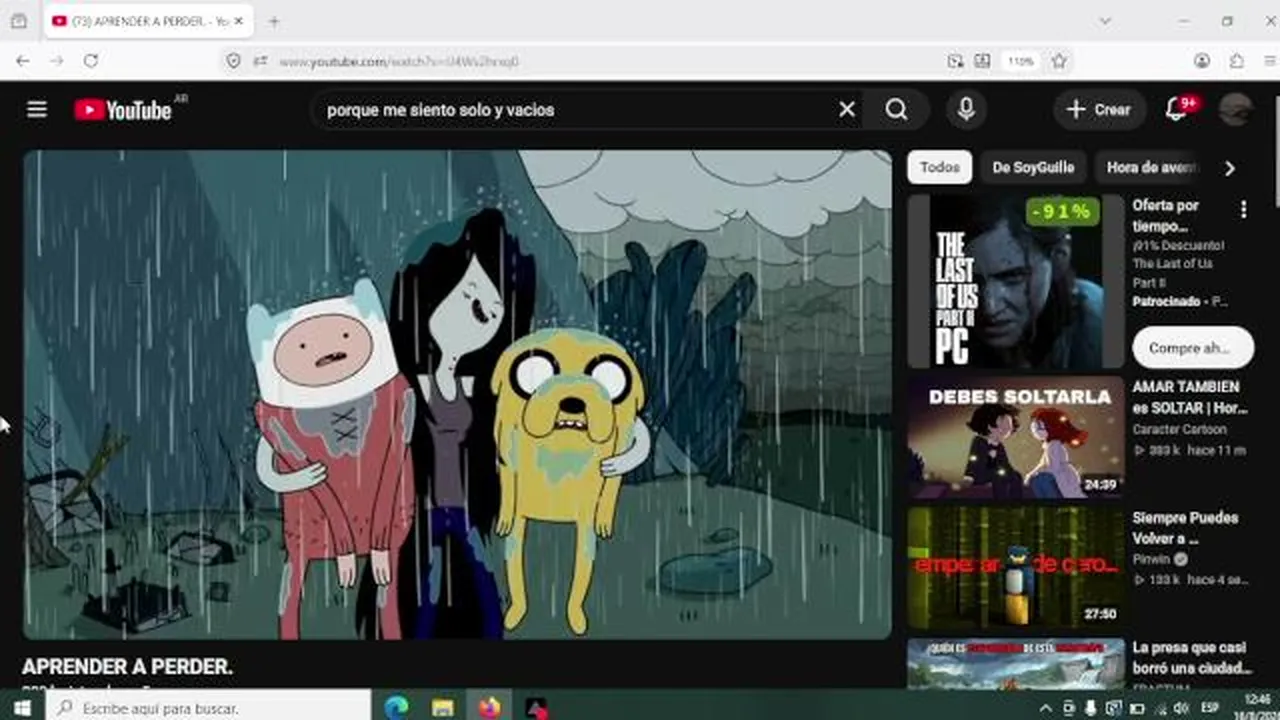The height and width of the screenshot is (720, 1280).
Task: Open Caracter Cartoon channel name
Action: click(x=1179, y=429)
